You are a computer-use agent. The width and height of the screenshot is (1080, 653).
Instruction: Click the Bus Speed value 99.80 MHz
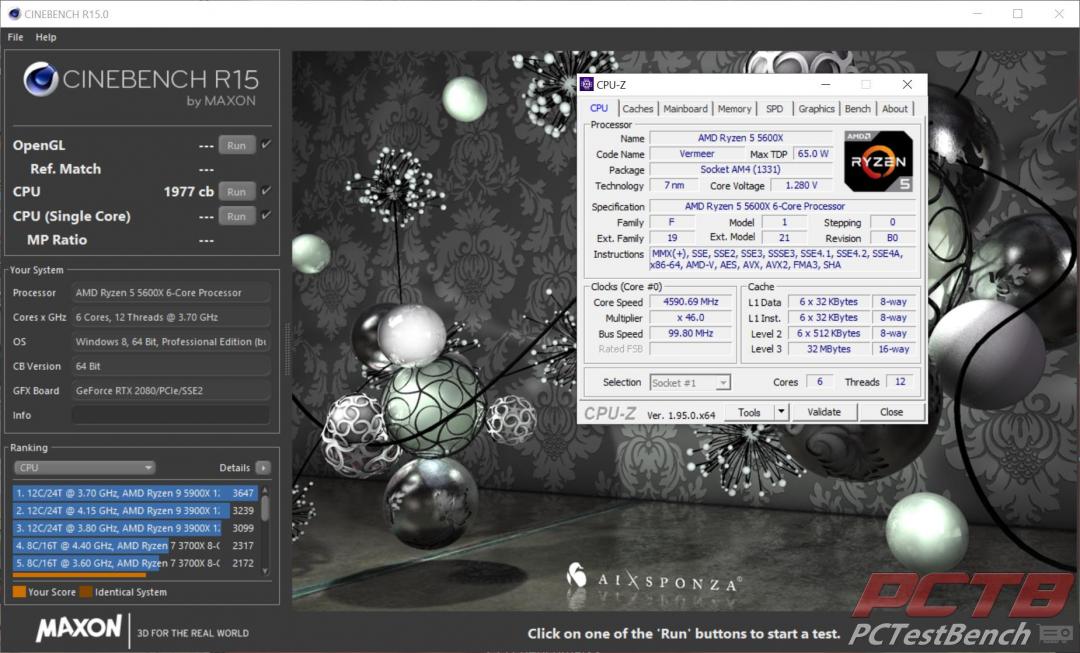pos(690,333)
